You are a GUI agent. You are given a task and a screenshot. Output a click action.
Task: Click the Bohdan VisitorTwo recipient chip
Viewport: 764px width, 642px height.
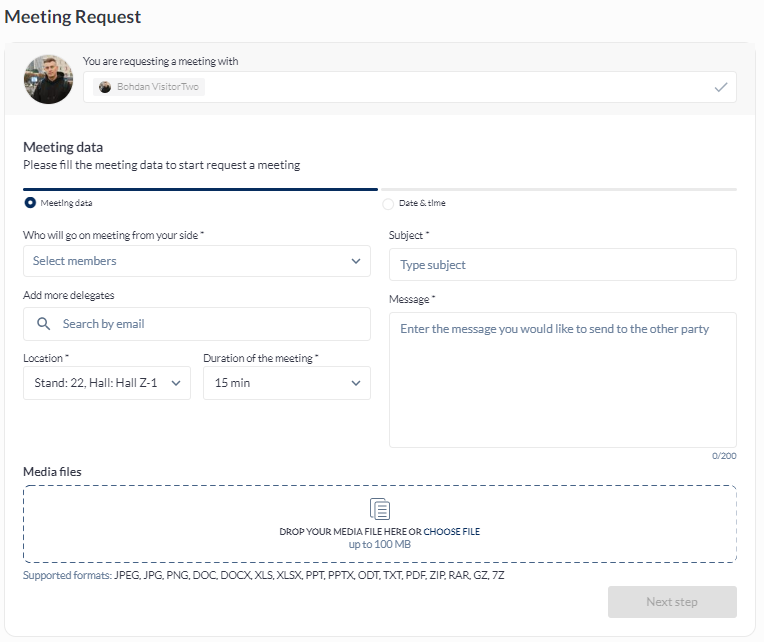(x=150, y=87)
